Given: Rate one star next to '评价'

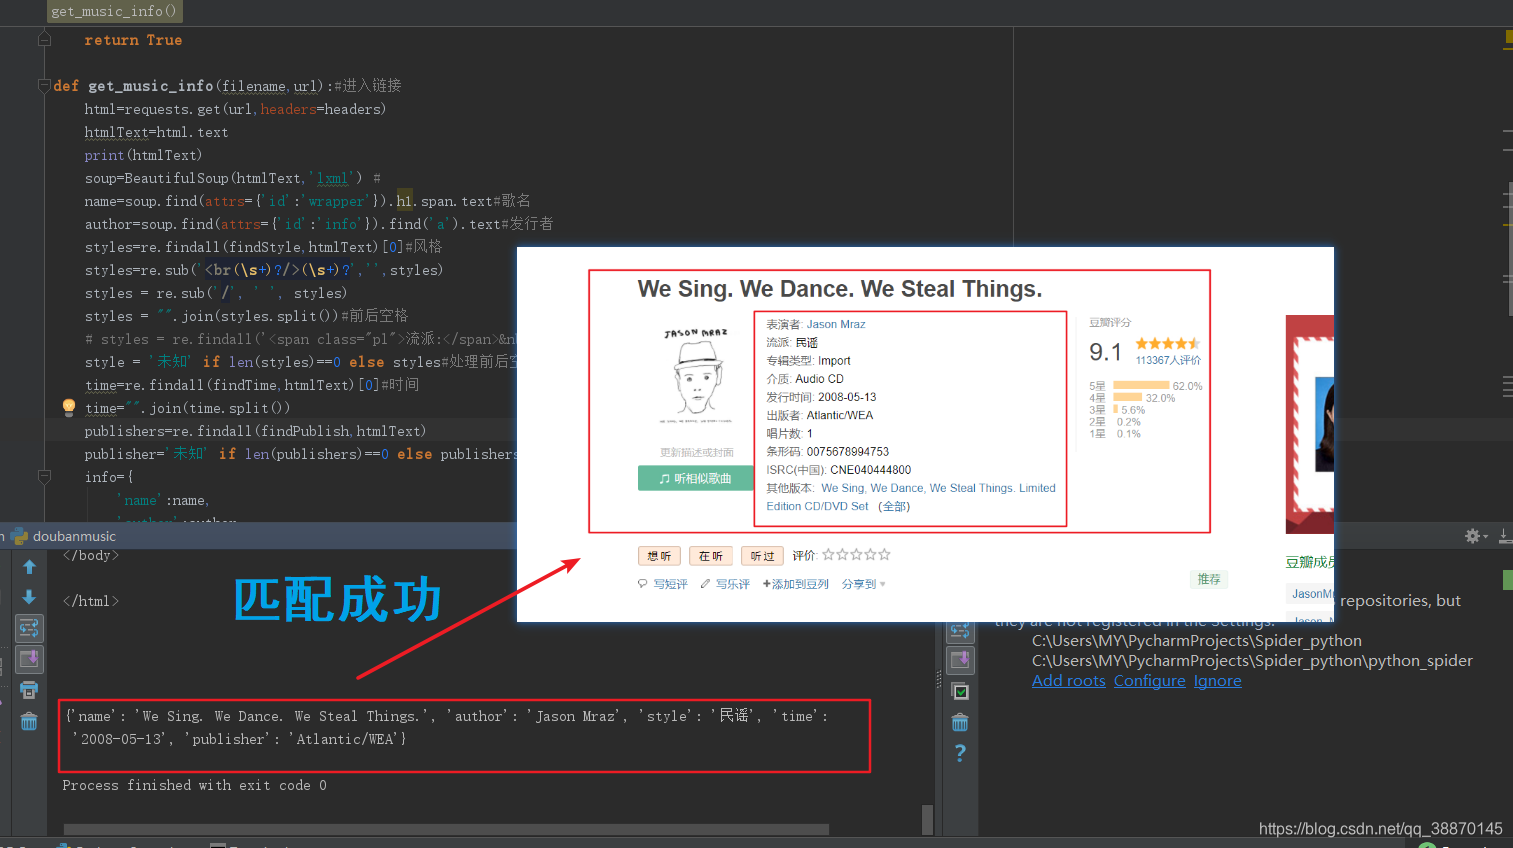Looking at the screenshot, I should [x=828, y=554].
